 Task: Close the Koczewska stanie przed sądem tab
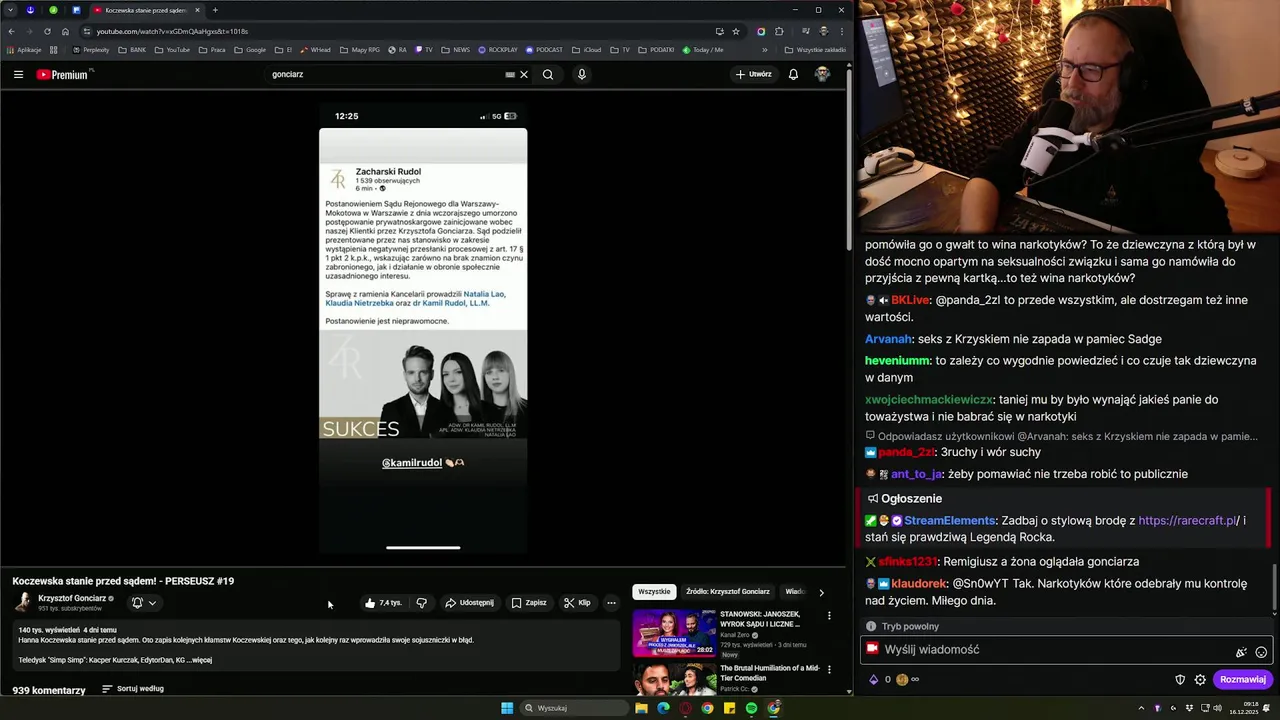(x=197, y=10)
